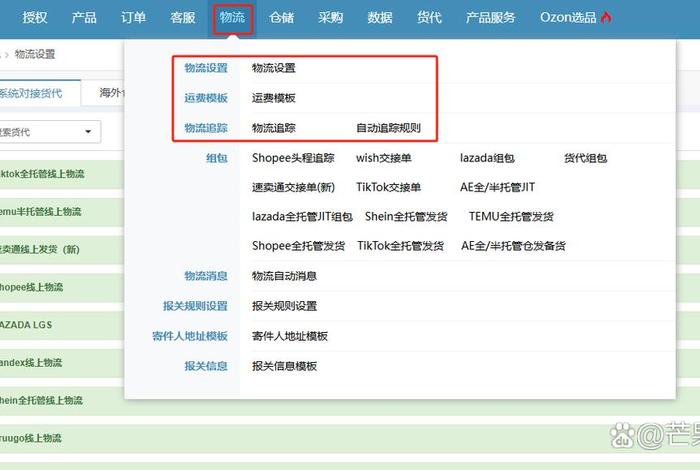
Task: Open 物流自动消息 link
Action: point(284,276)
